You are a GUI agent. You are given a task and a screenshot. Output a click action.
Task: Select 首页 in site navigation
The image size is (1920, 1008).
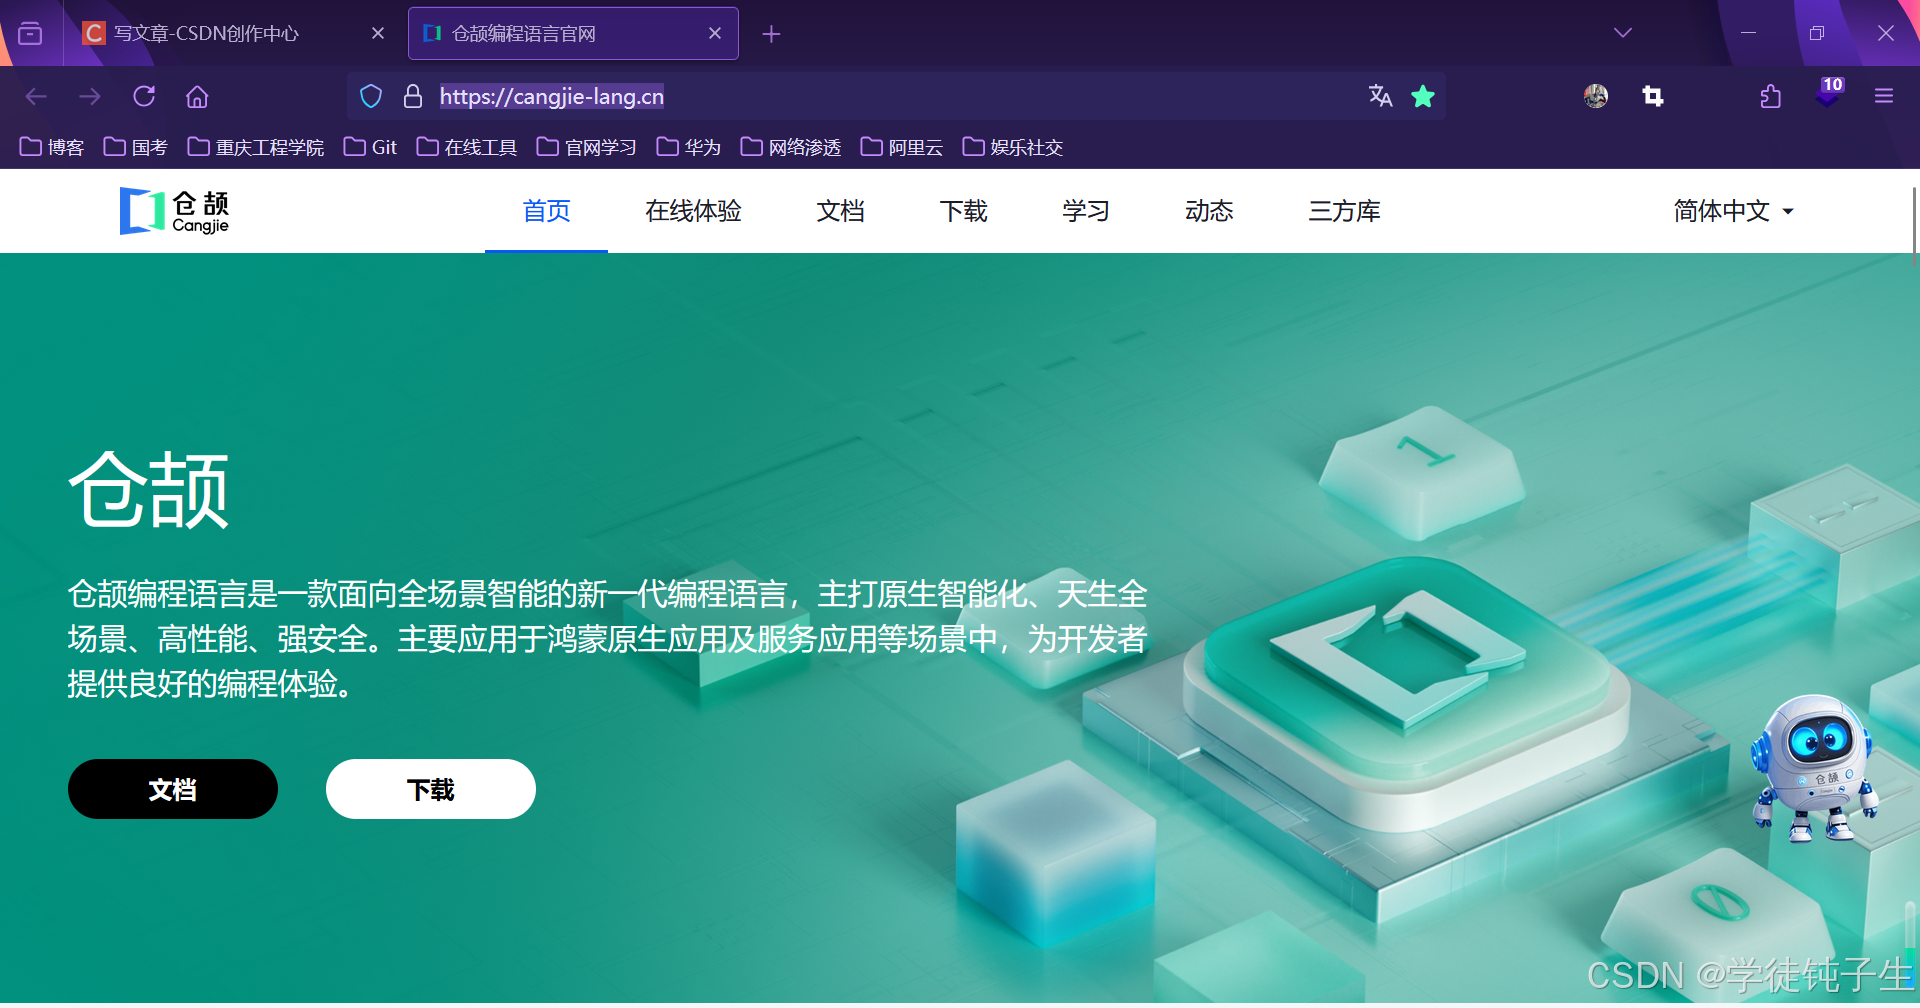point(546,211)
